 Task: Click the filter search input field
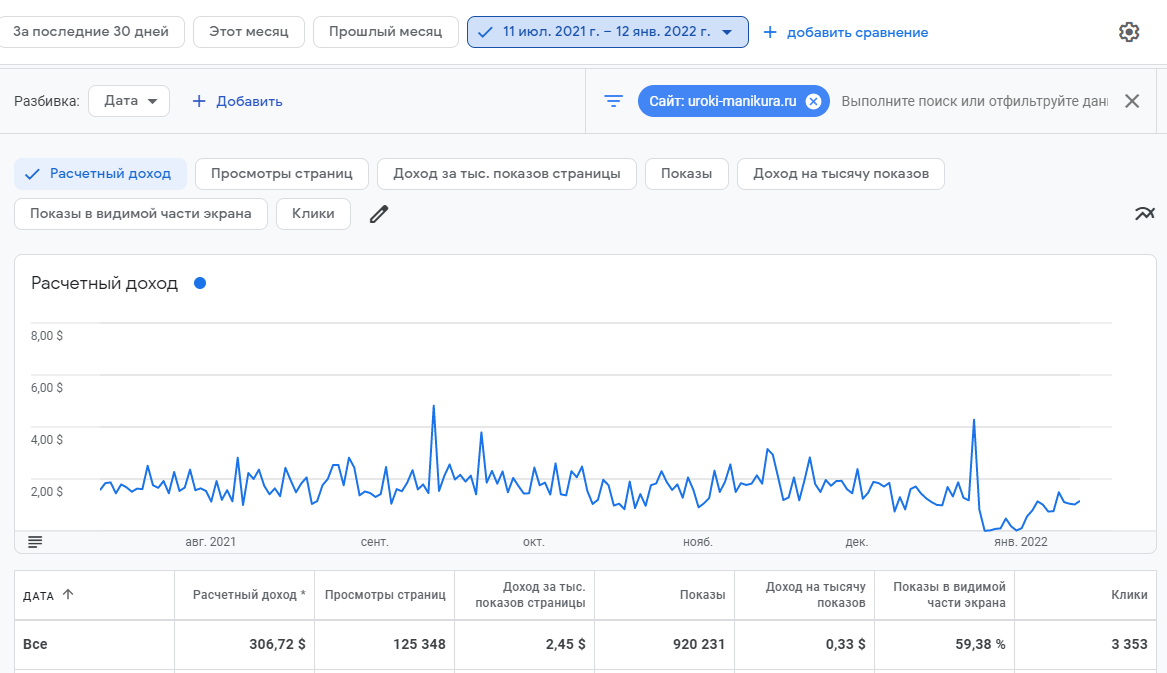coord(974,101)
